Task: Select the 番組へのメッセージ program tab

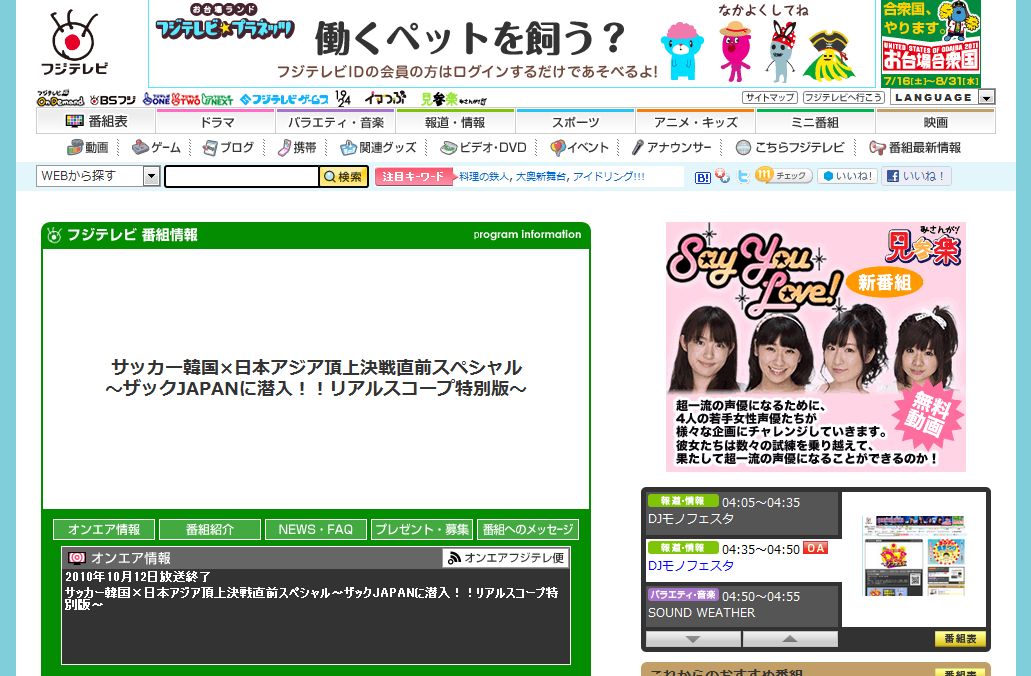Action: [x=528, y=529]
